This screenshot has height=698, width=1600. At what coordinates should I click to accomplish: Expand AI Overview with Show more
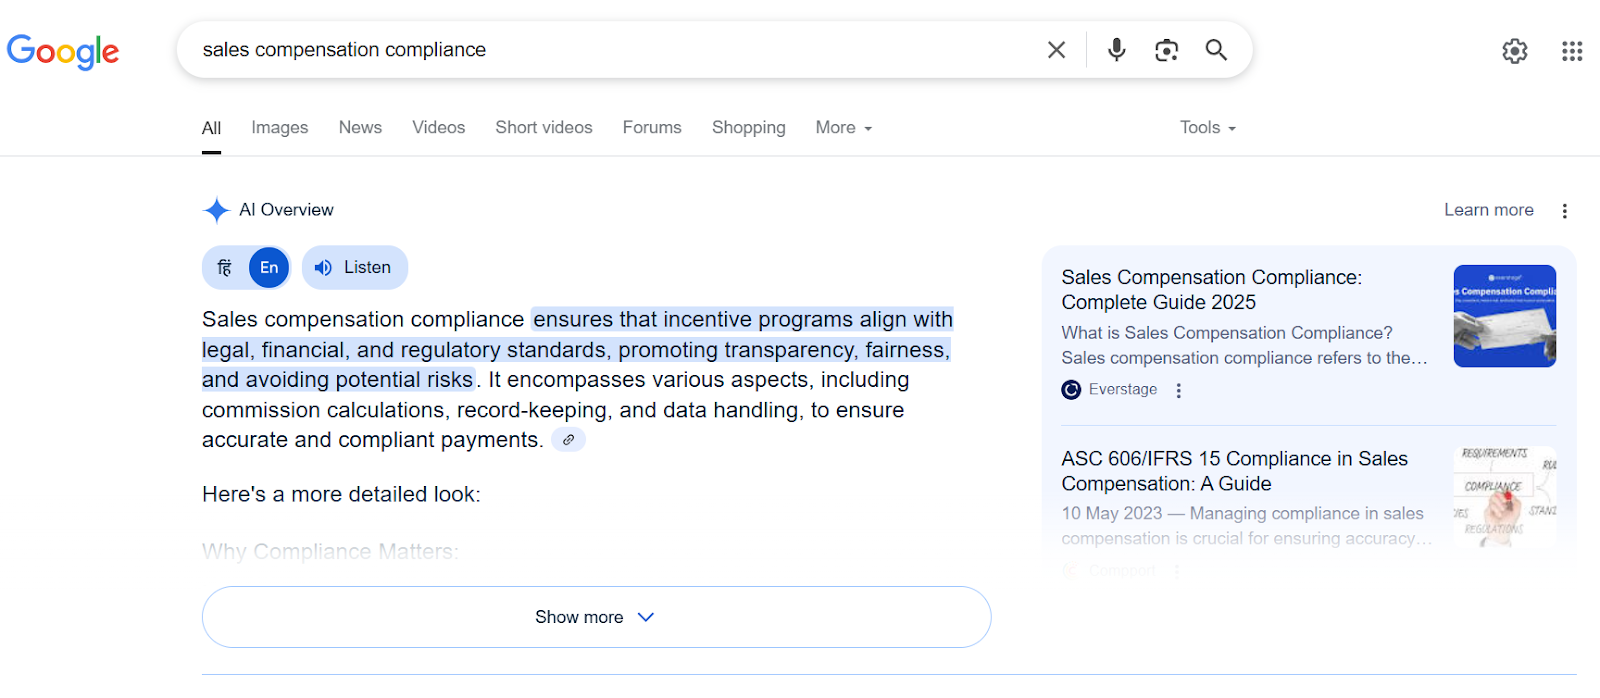(596, 617)
